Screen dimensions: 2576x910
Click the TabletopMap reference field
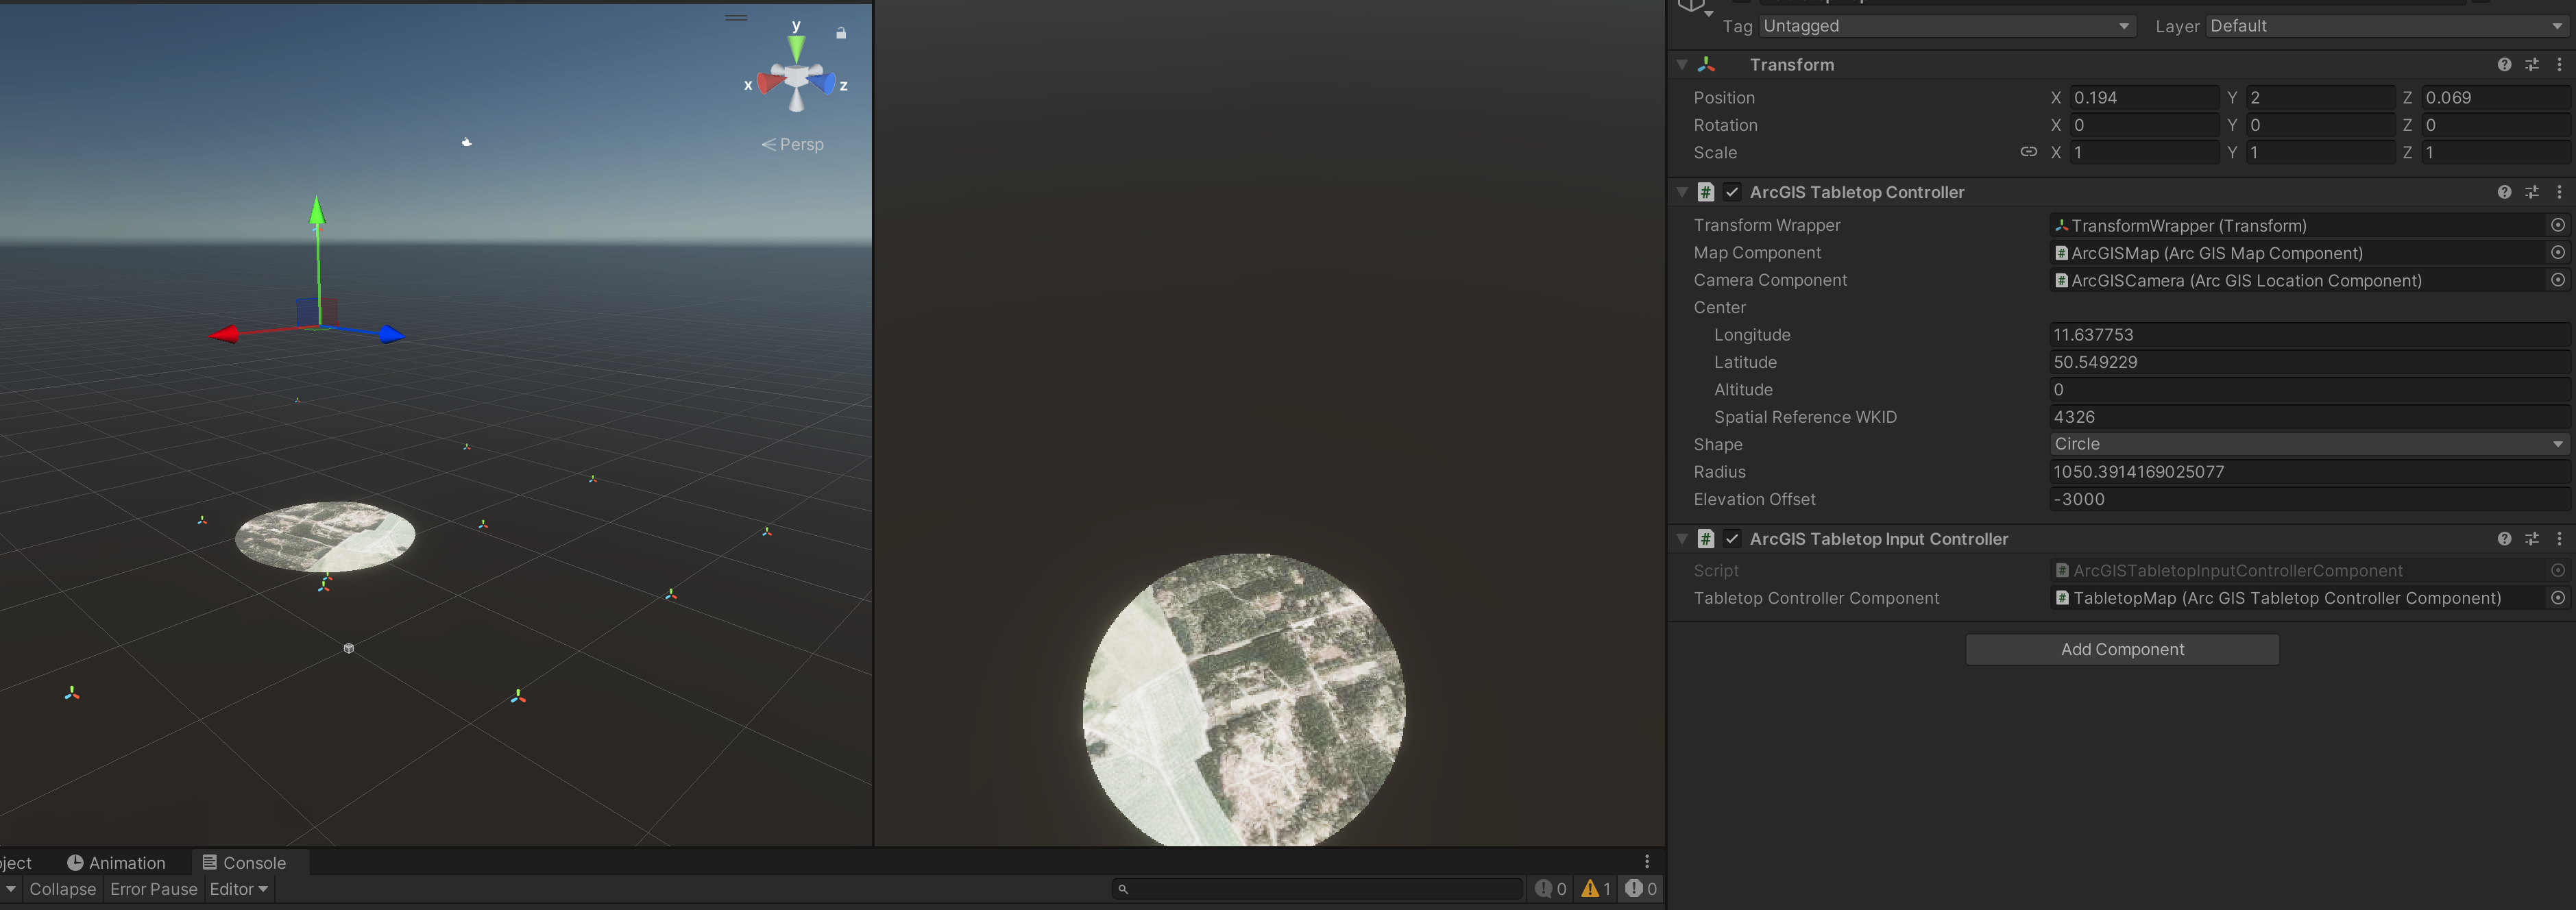point(2298,598)
